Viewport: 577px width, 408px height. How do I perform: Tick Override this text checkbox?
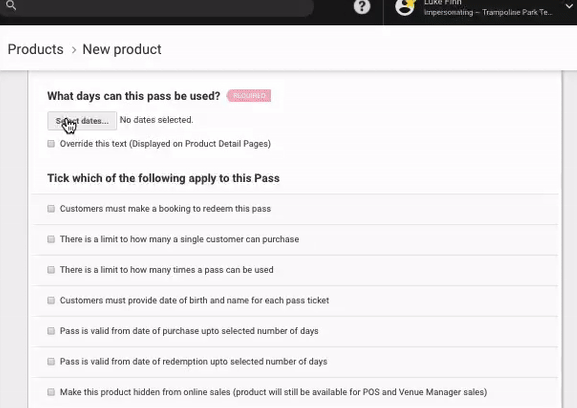pos(51,143)
